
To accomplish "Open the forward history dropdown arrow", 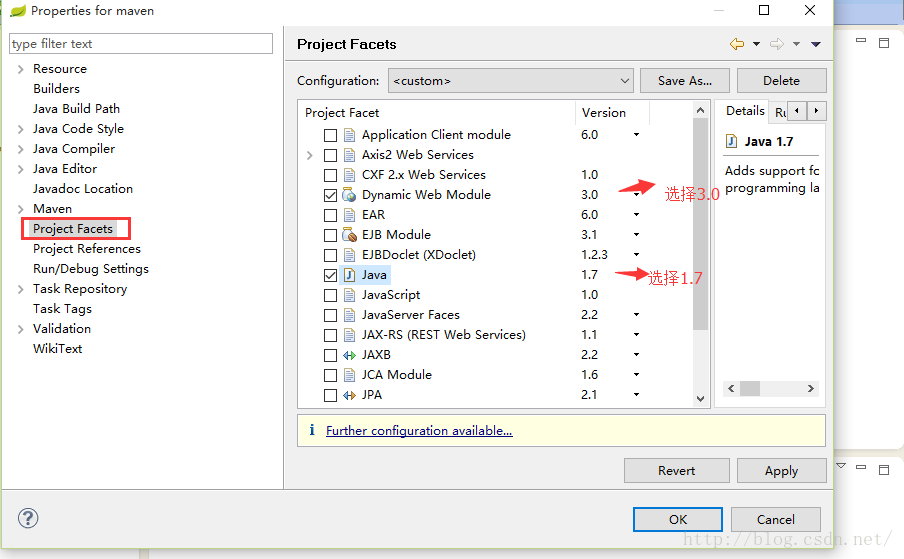I will pos(796,44).
